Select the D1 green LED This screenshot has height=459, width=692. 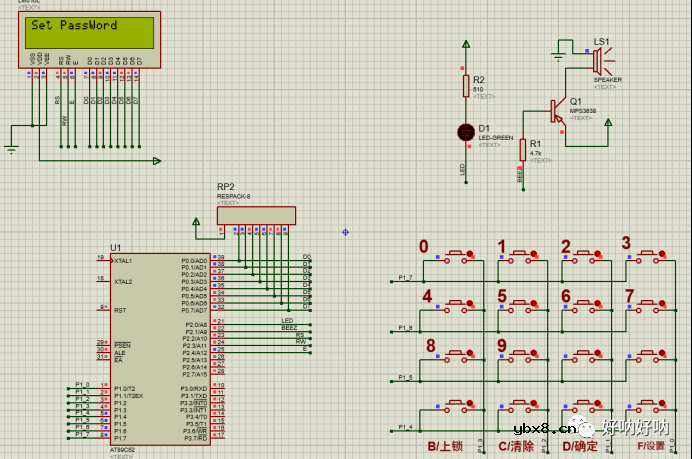(465, 132)
